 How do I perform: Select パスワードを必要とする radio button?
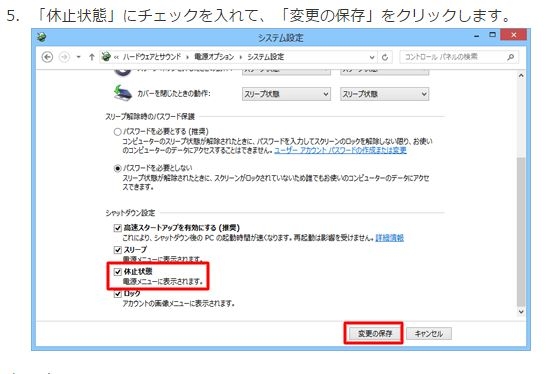[x=118, y=132]
